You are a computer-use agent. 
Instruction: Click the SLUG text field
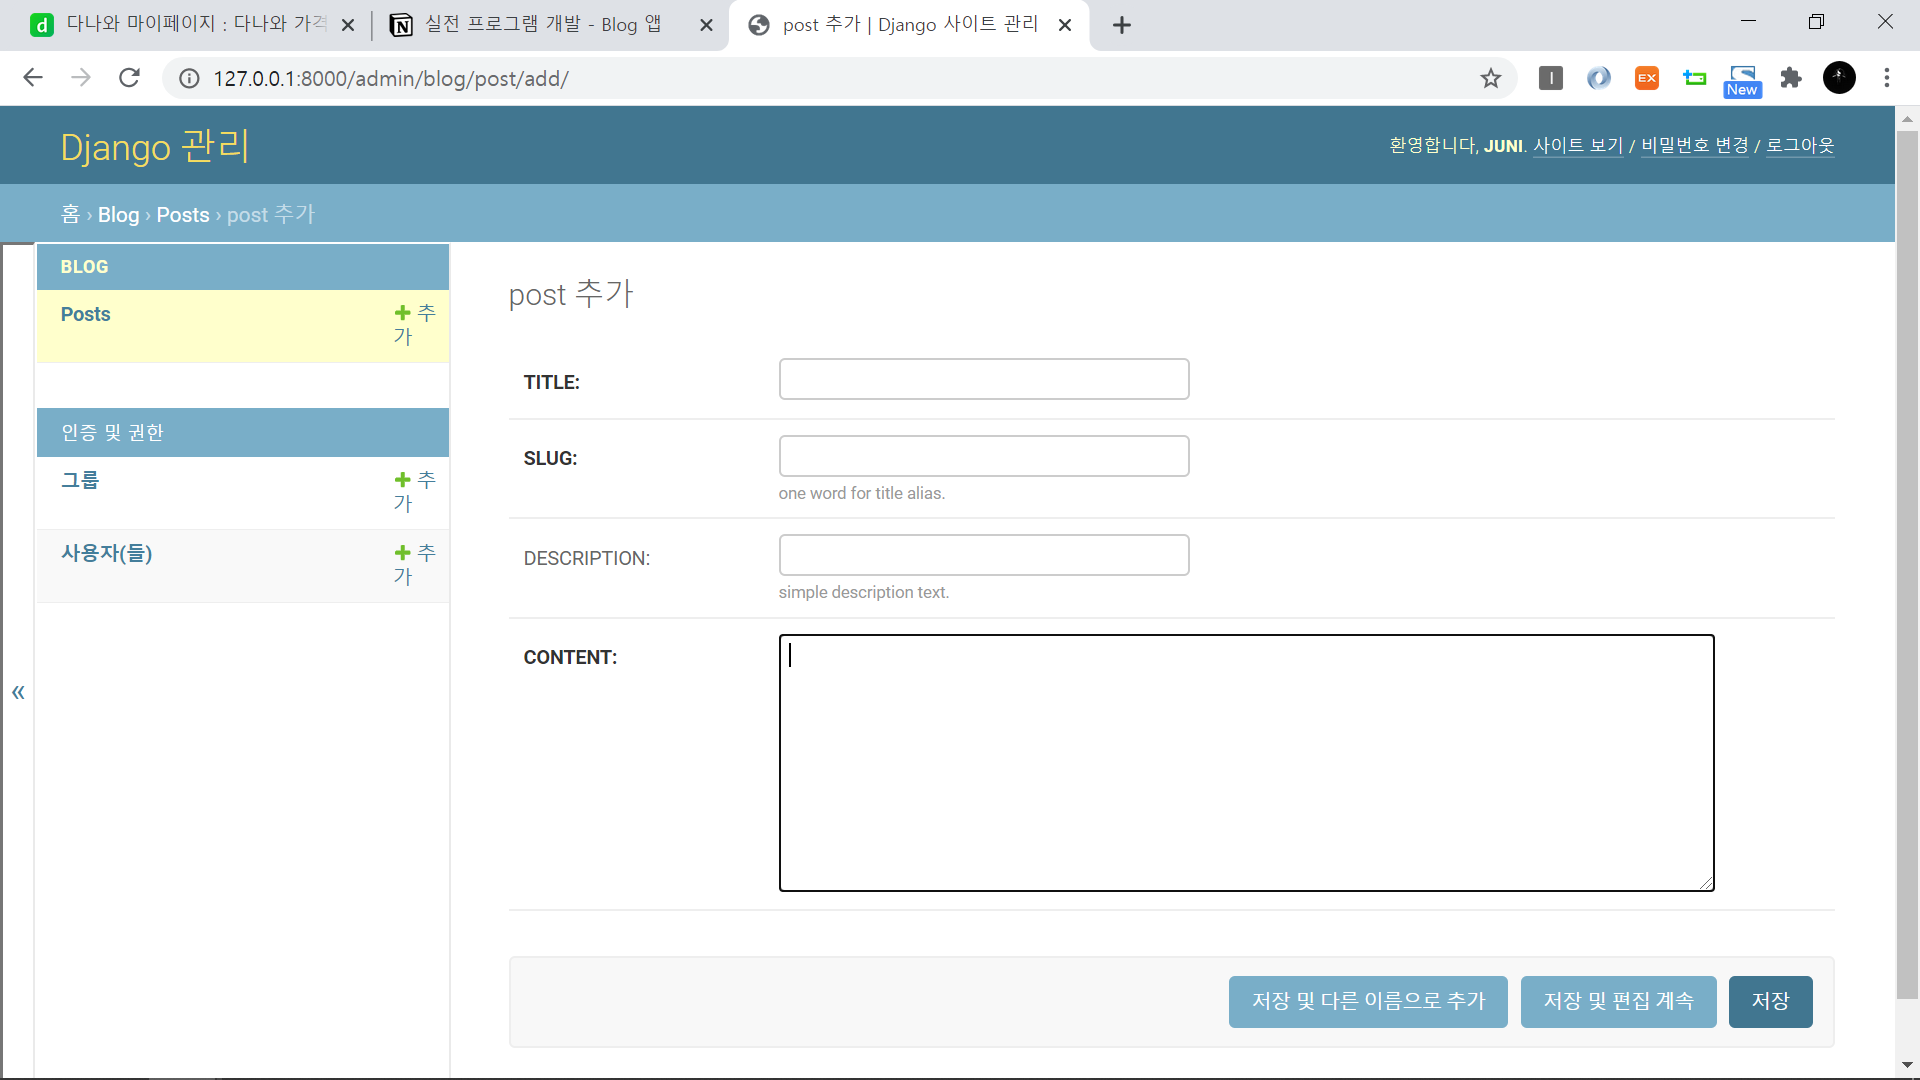[x=983, y=456]
